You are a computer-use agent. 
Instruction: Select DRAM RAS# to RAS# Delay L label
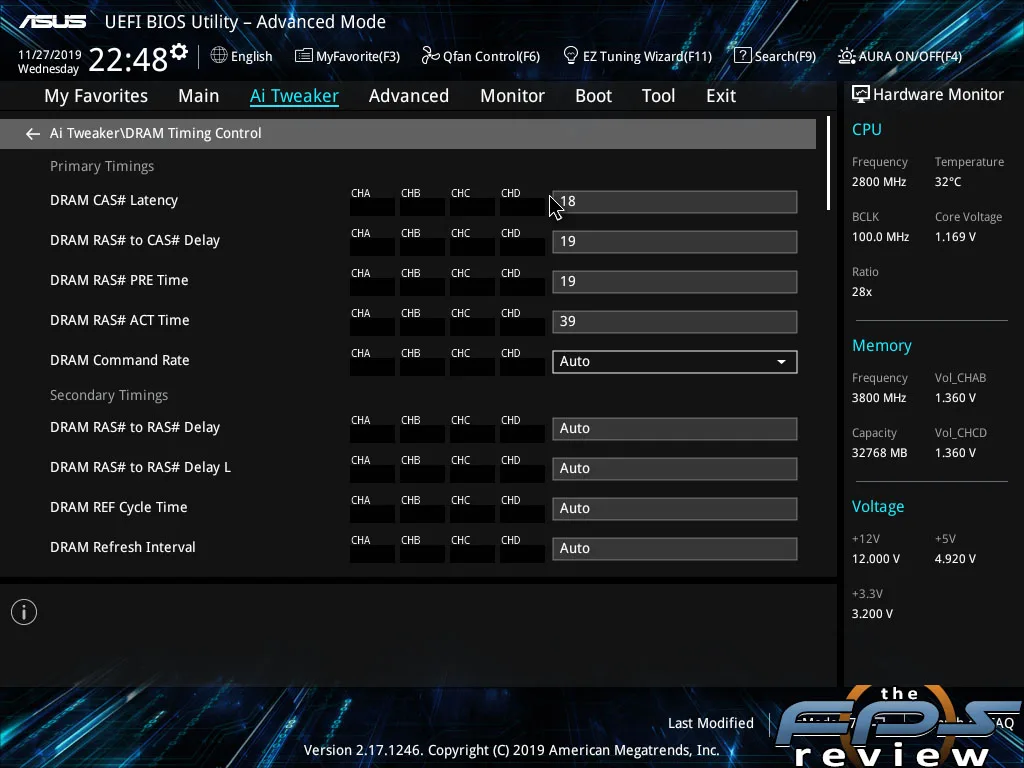point(140,467)
